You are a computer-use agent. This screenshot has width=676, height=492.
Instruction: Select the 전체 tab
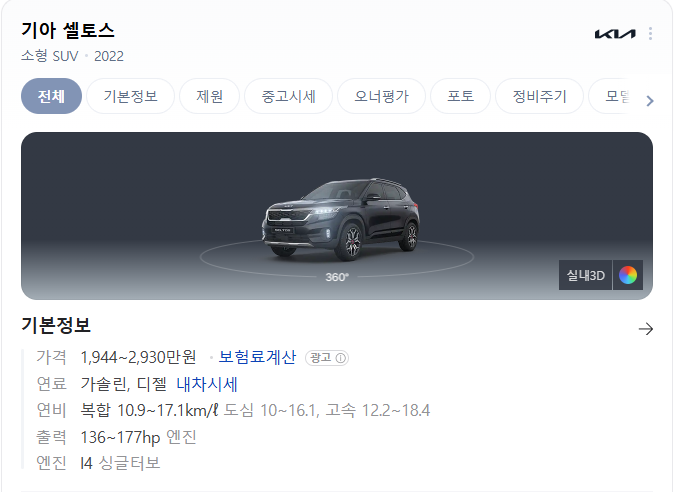pos(51,96)
